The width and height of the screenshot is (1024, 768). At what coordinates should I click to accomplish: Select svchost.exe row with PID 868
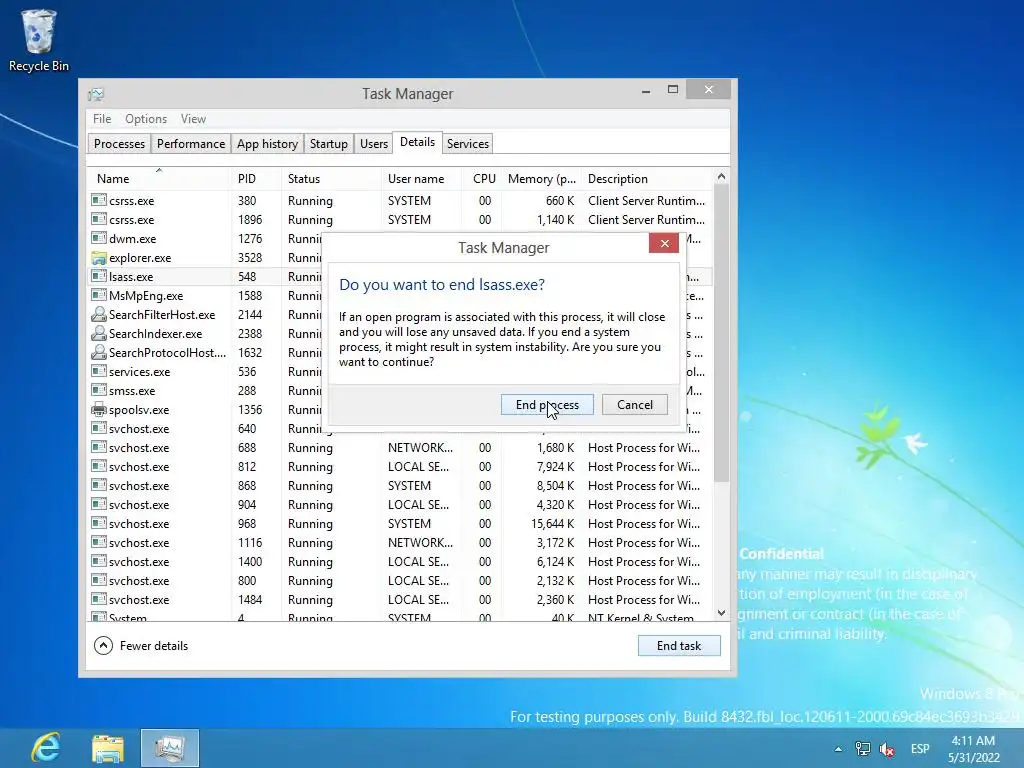click(x=400, y=486)
